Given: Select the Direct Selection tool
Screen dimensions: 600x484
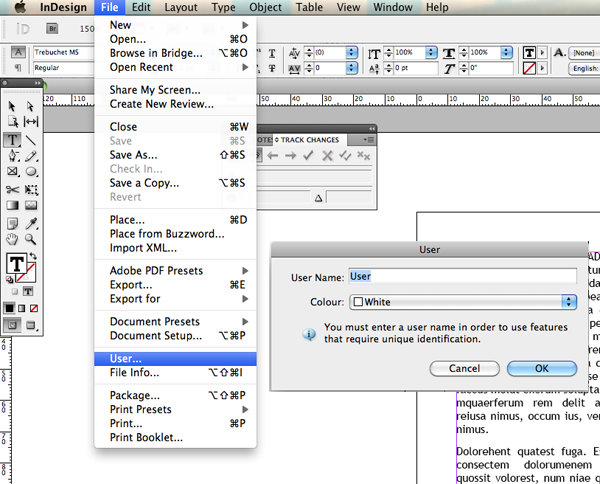Looking at the screenshot, I should pos(31,106).
